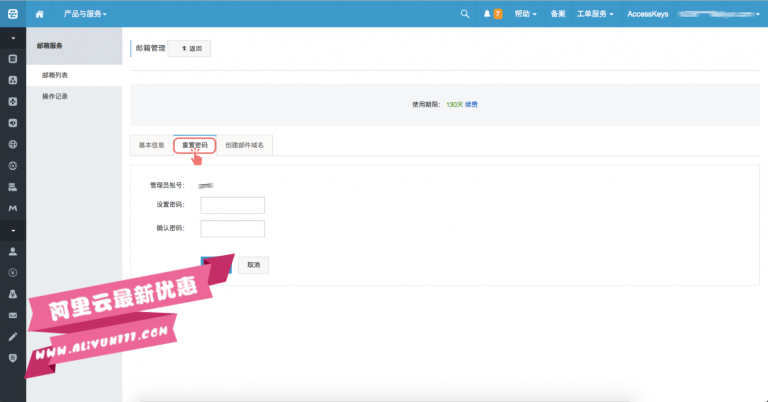Click the 邮箱服务 sidebar header
The image size is (768, 402).
[74, 46]
